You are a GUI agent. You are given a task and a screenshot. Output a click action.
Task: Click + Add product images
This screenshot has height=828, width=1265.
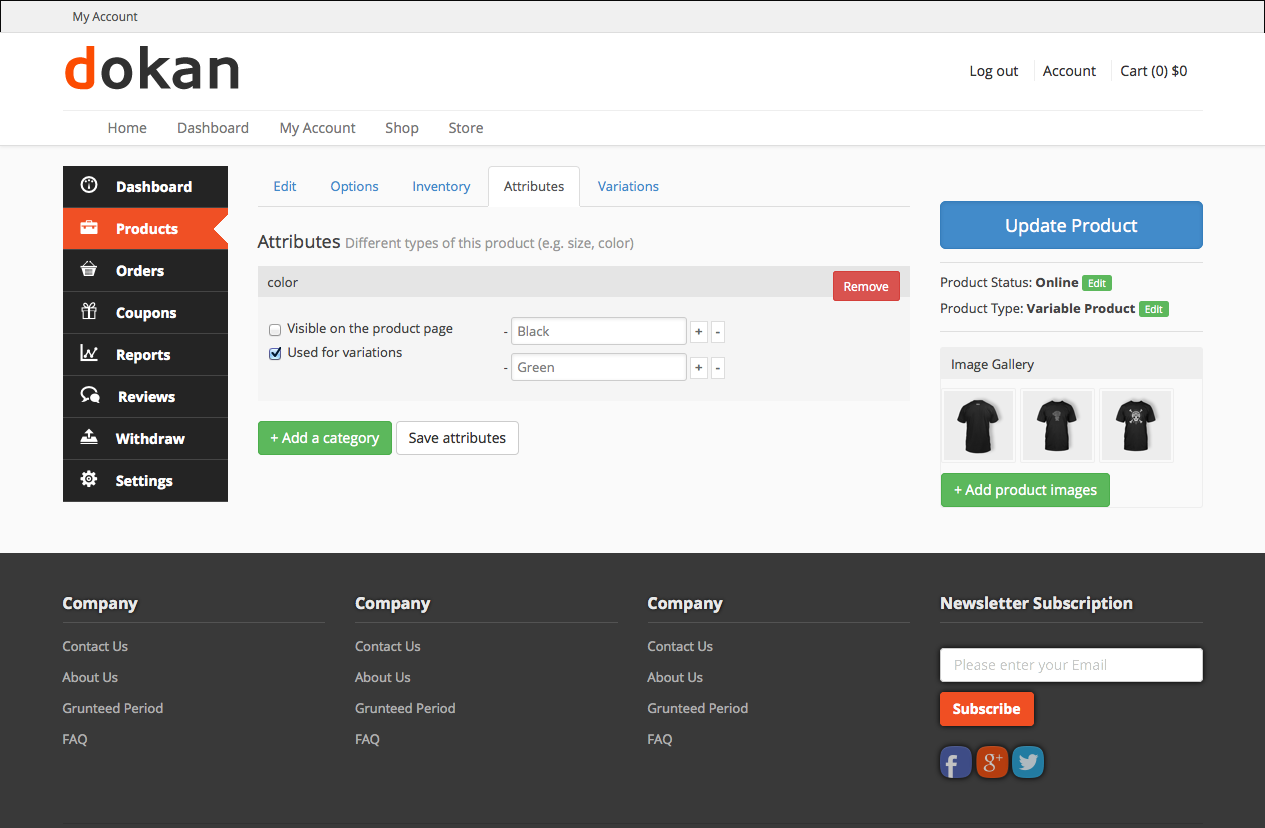[1025, 490]
